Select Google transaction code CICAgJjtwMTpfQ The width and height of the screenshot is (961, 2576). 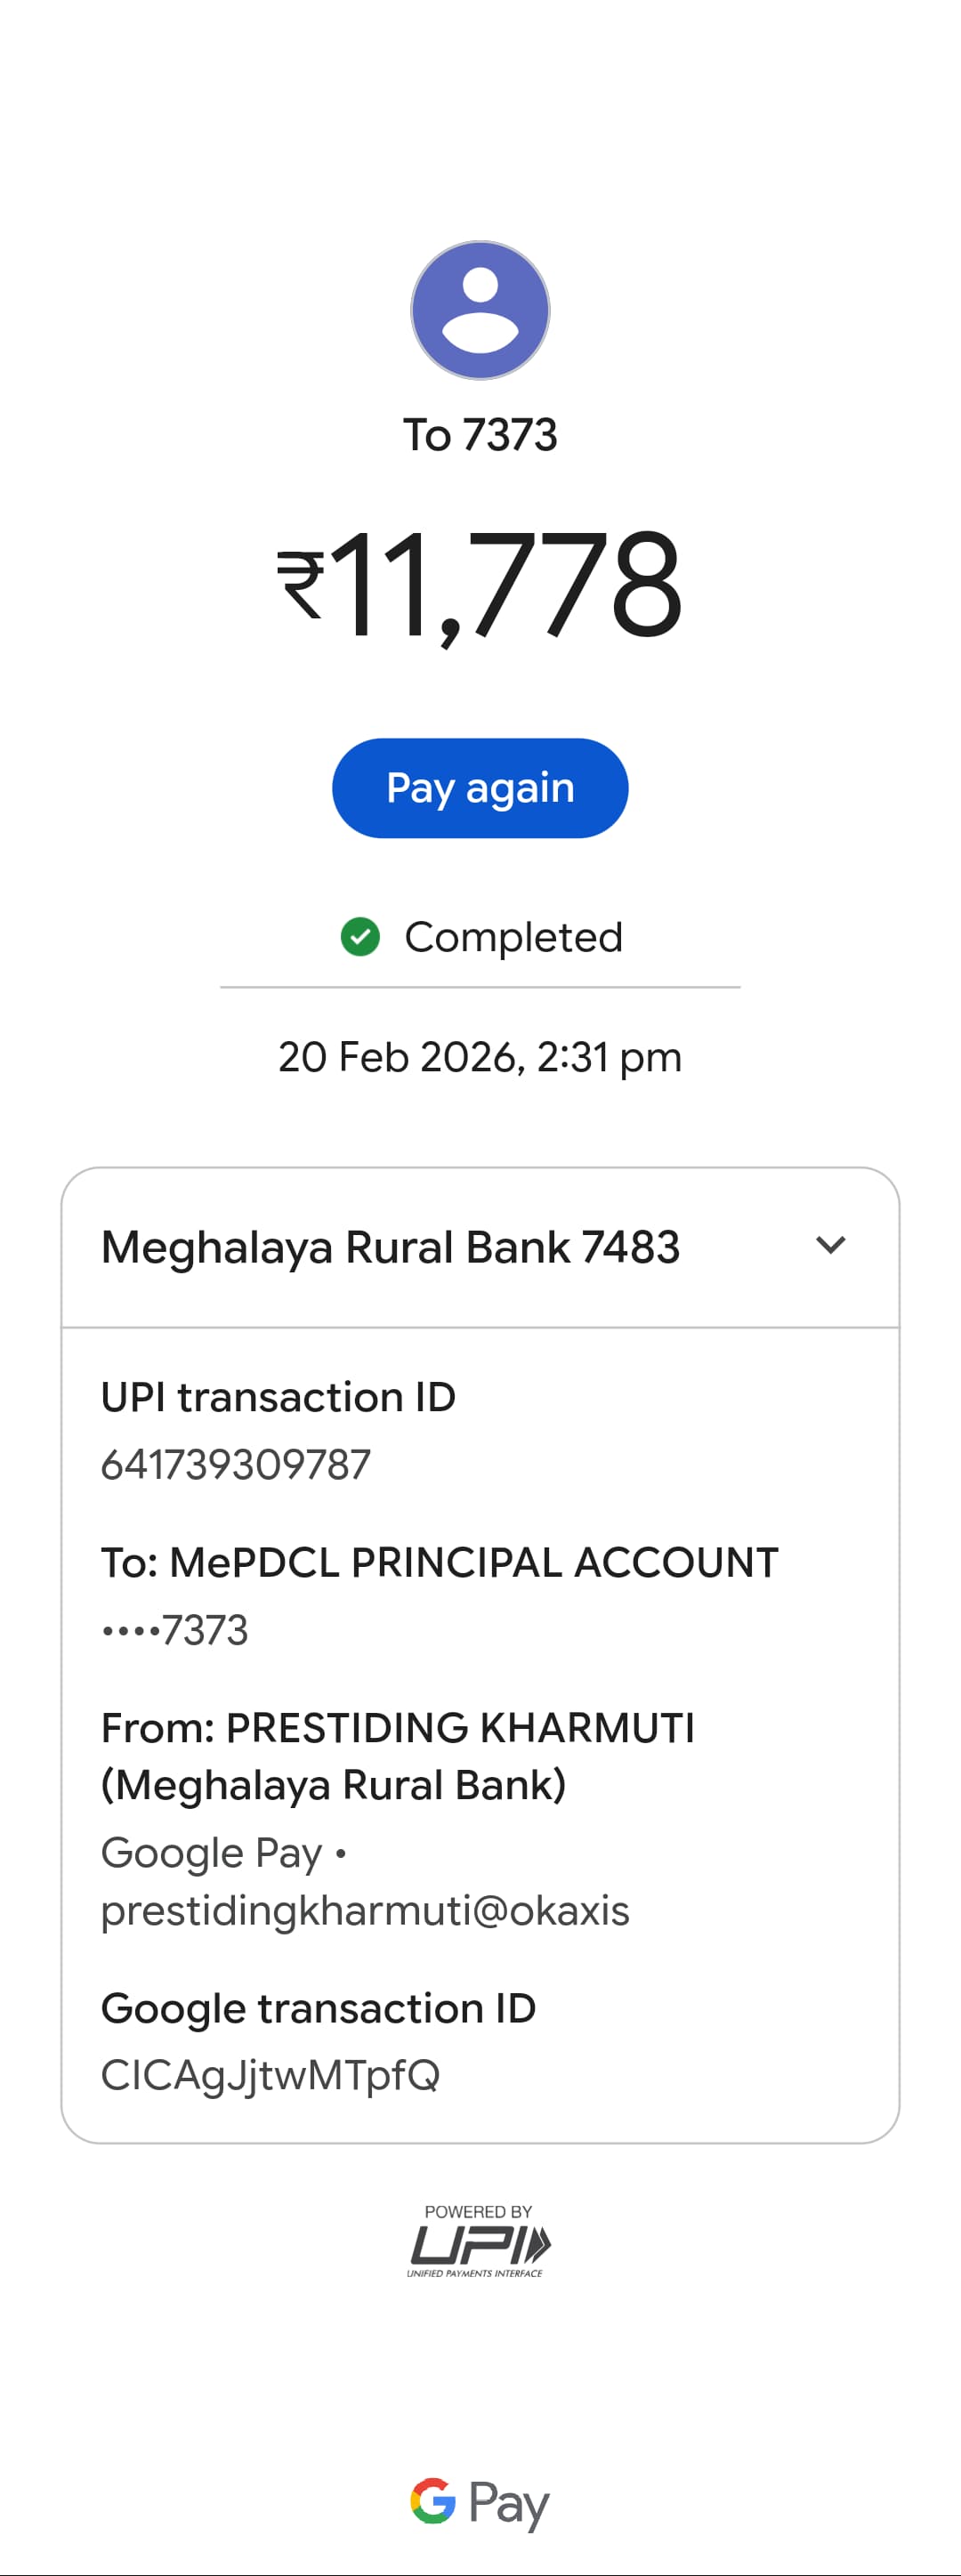270,2075
